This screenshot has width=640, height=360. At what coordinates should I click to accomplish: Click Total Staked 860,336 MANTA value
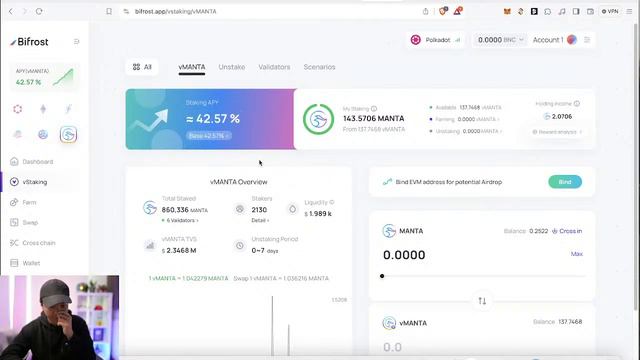pyautogui.click(x=184, y=210)
